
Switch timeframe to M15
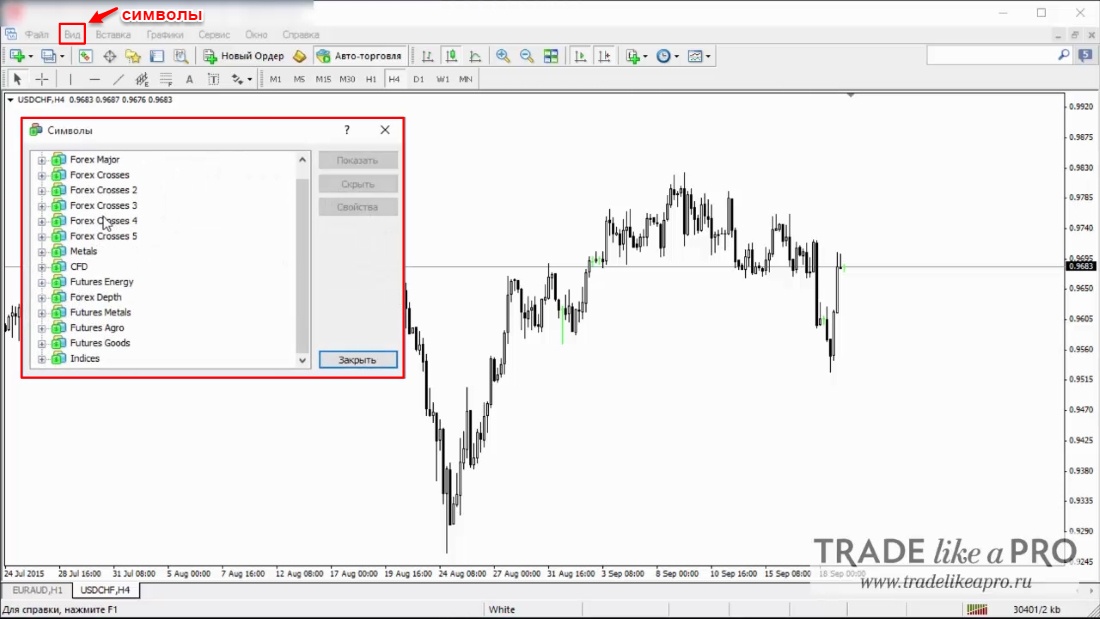[x=323, y=79]
